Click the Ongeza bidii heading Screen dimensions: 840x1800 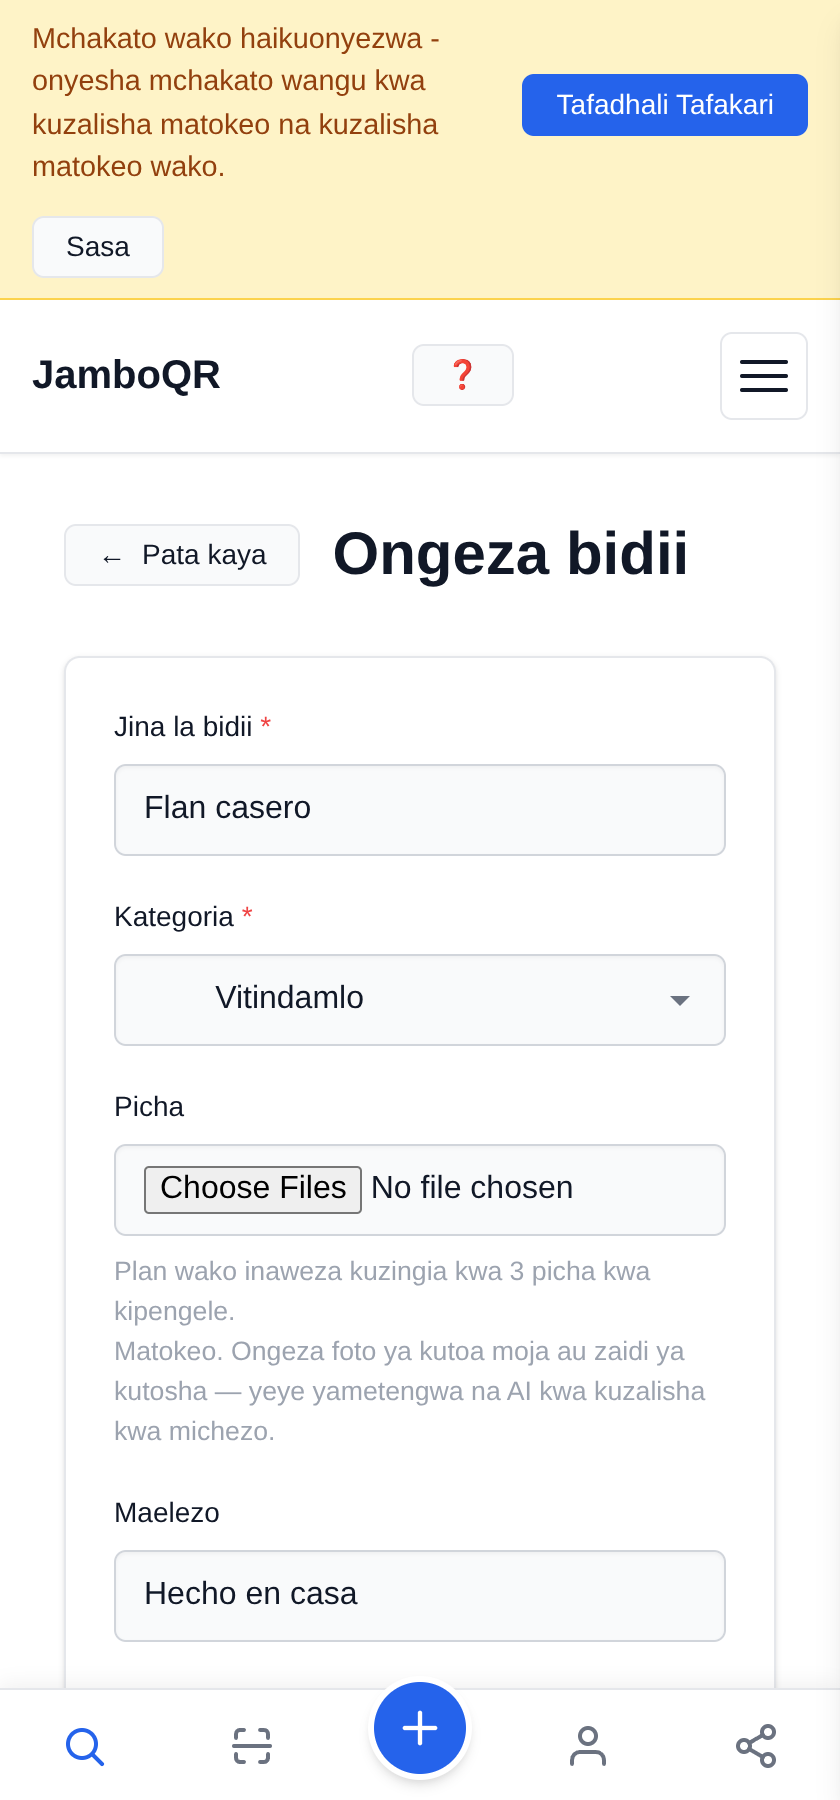510,554
